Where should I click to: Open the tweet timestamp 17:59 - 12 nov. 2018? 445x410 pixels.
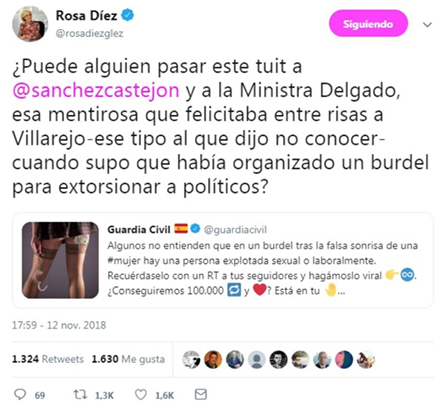tap(59, 325)
